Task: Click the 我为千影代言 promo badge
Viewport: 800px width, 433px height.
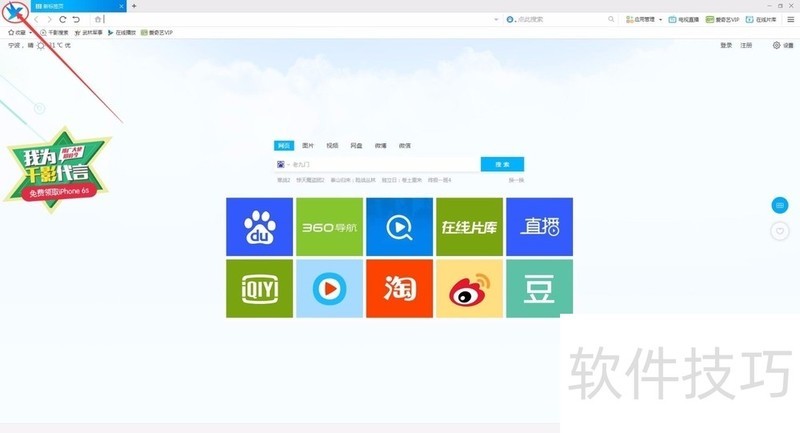Action: [57, 171]
